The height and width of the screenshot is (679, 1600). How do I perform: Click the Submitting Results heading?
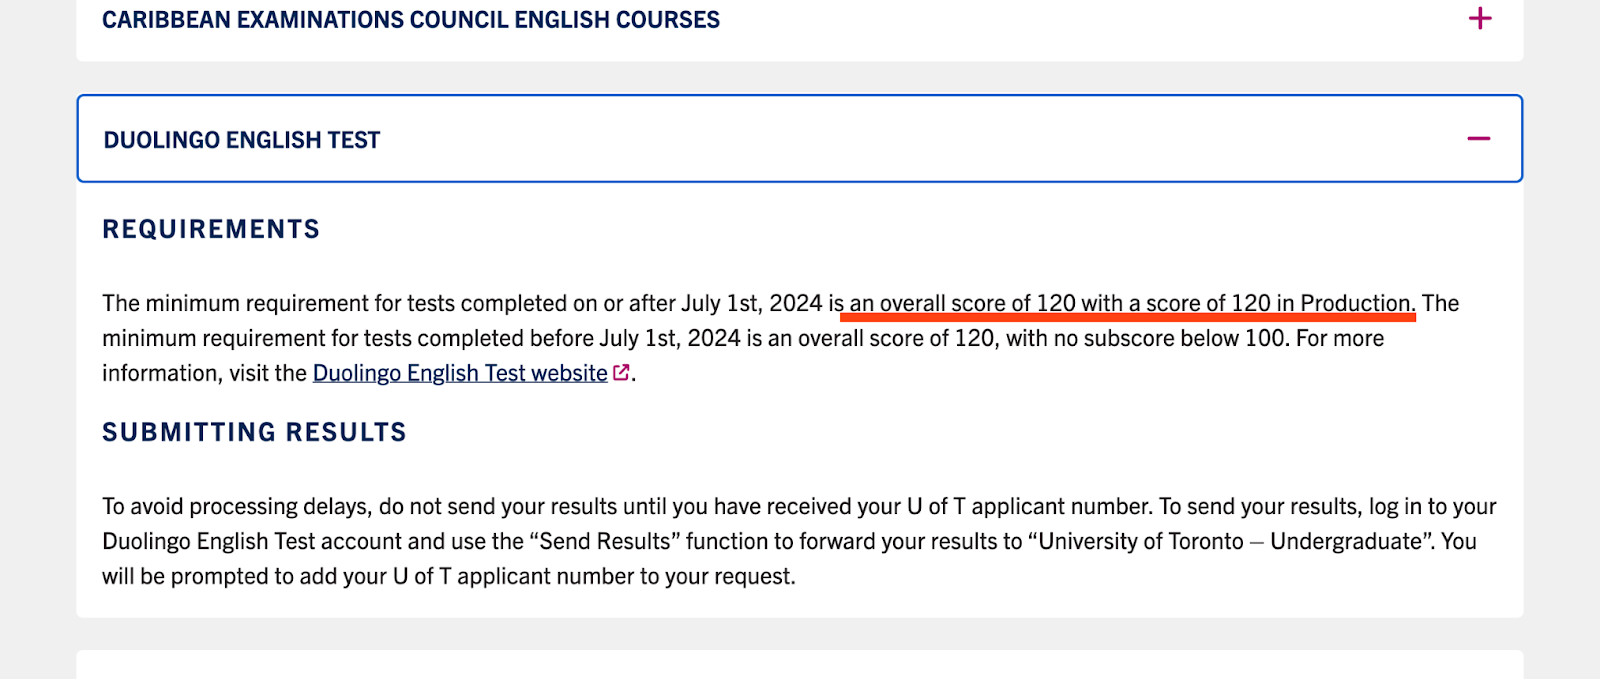click(x=254, y=432)
